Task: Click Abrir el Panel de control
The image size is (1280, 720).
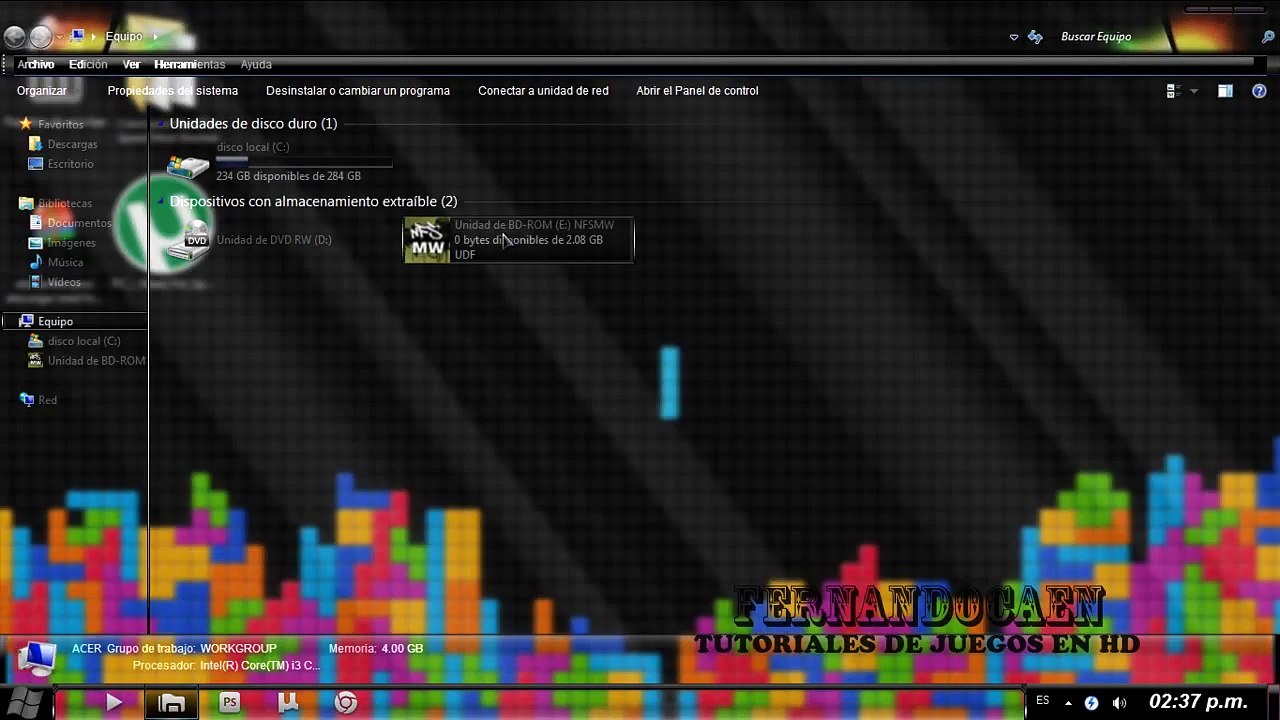Action: (x=697, y=90)
